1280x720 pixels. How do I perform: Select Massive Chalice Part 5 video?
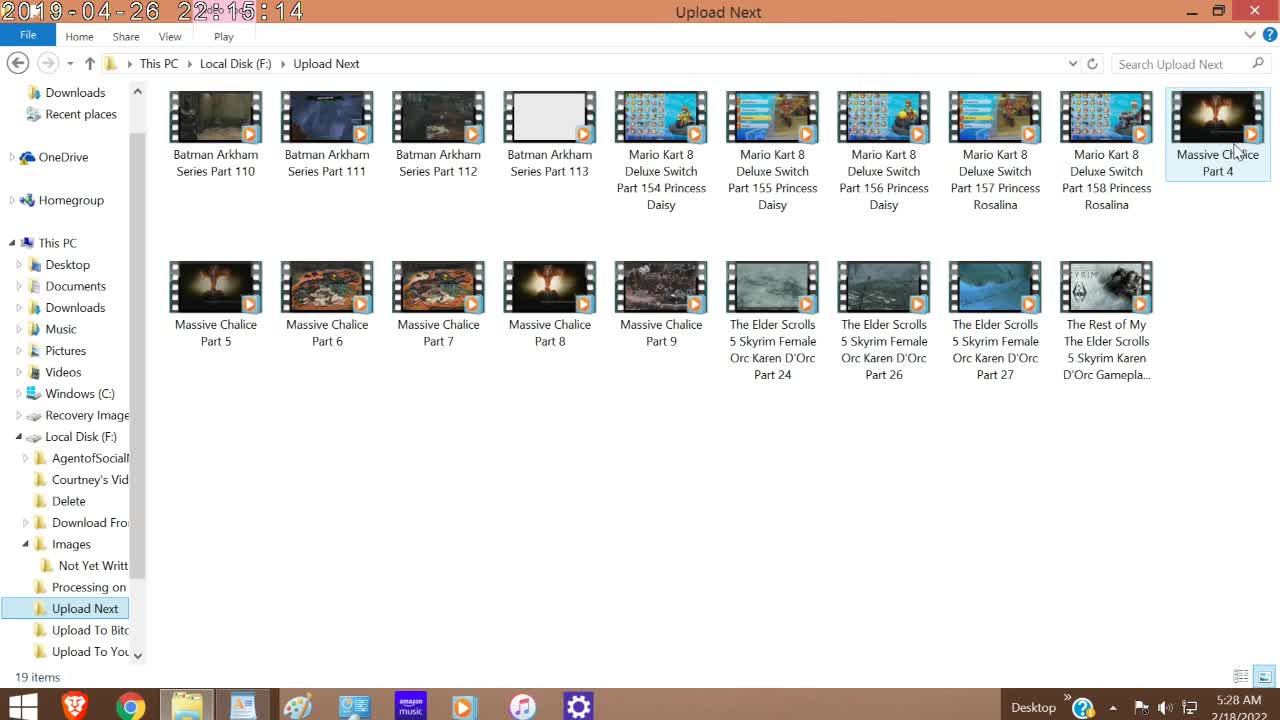pyautogui.click(x=216, y=305)
